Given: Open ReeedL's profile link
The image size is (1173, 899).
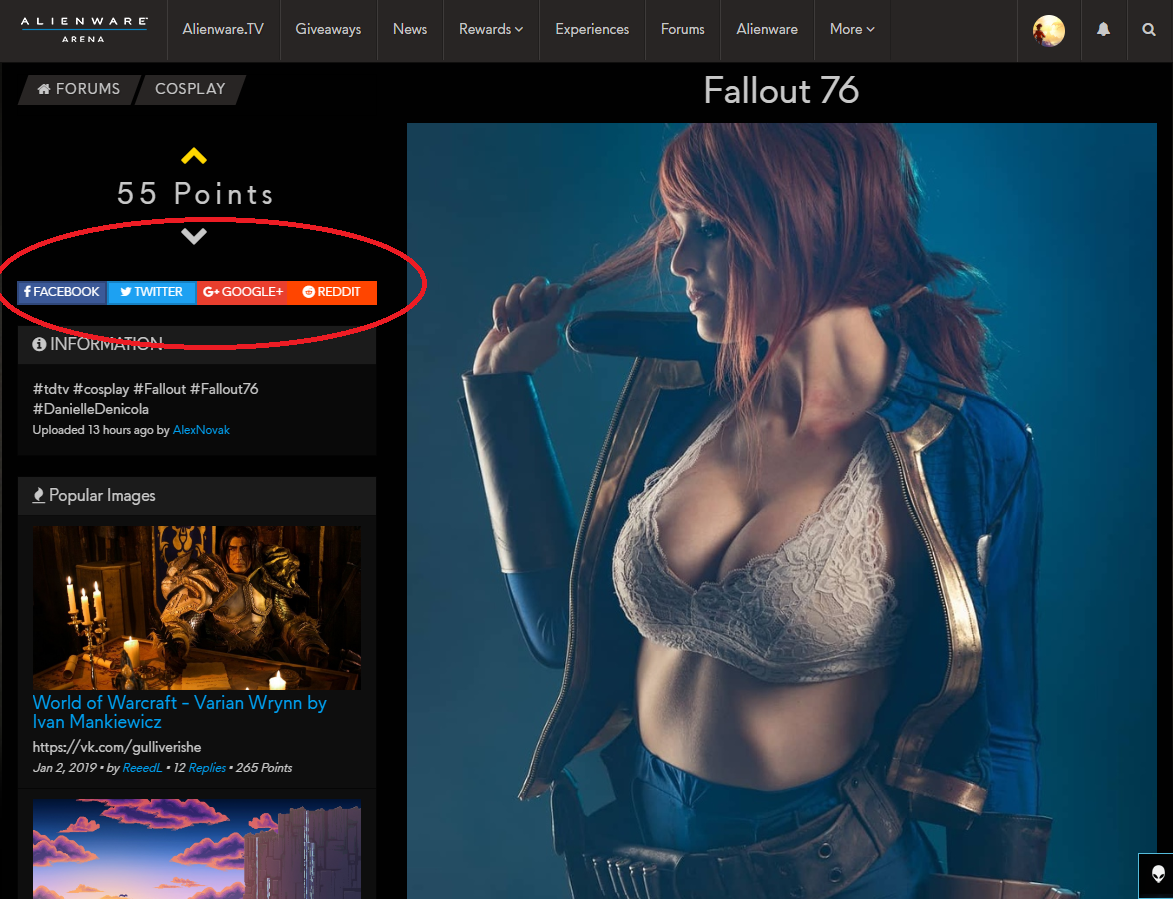Looking at the screenshot, I should tap(142, 768).
